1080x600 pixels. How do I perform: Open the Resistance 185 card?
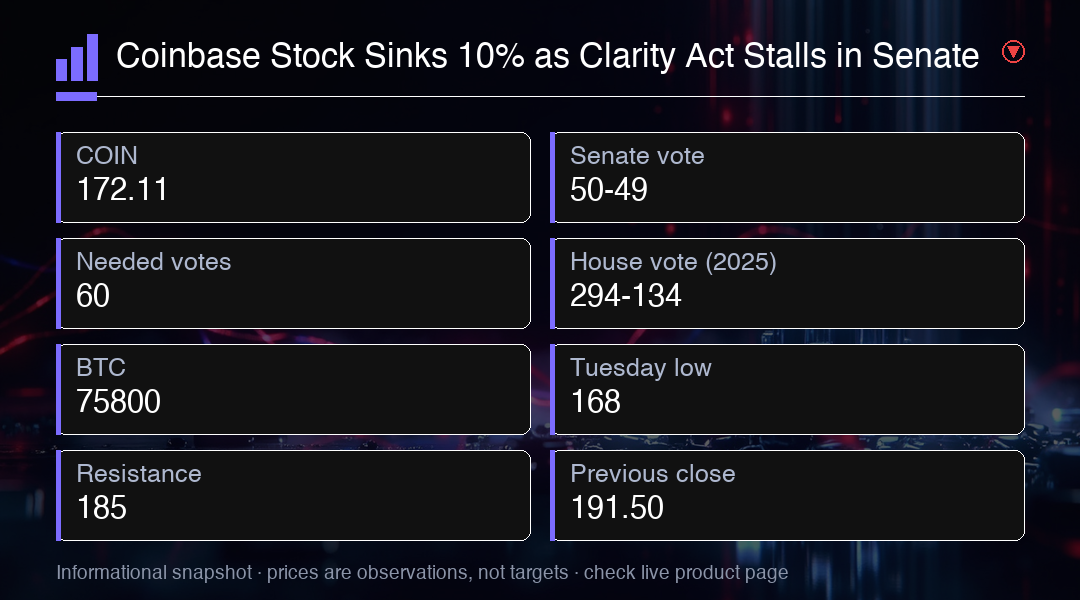pos(293,496)
